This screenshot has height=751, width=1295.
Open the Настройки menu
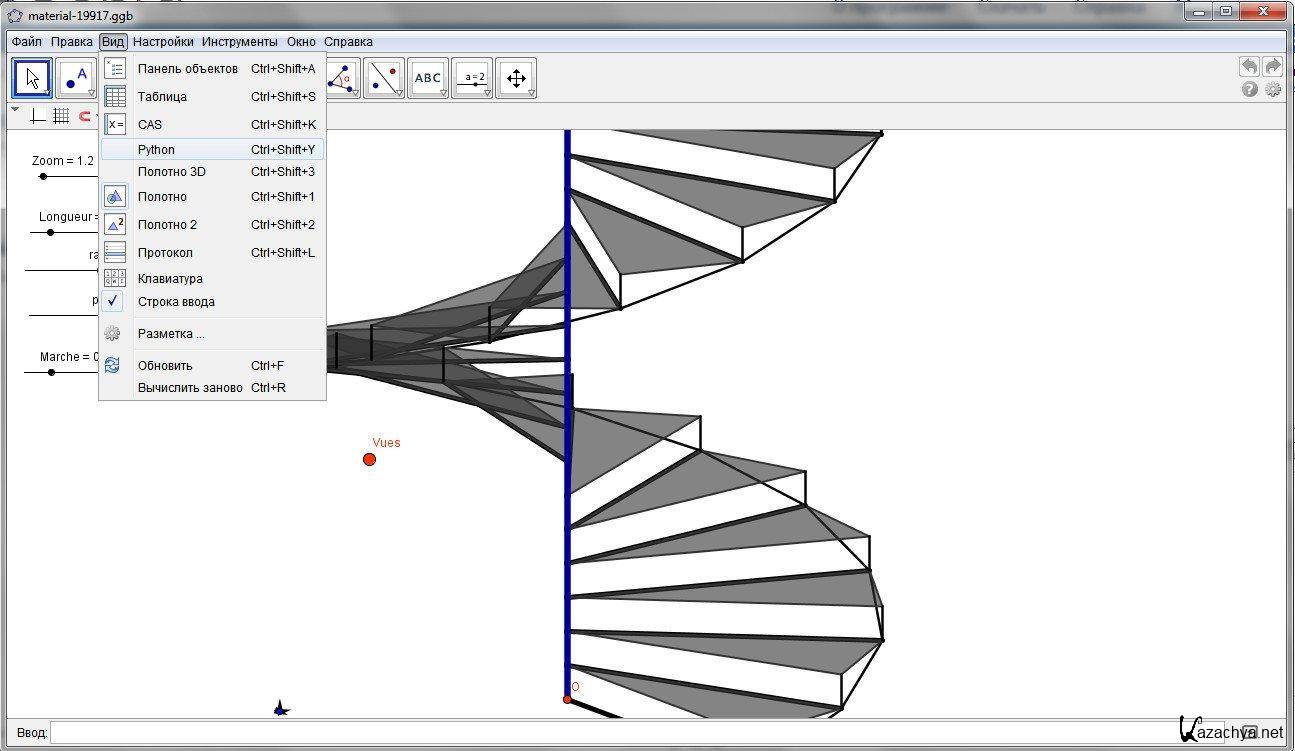click(163, 42)
